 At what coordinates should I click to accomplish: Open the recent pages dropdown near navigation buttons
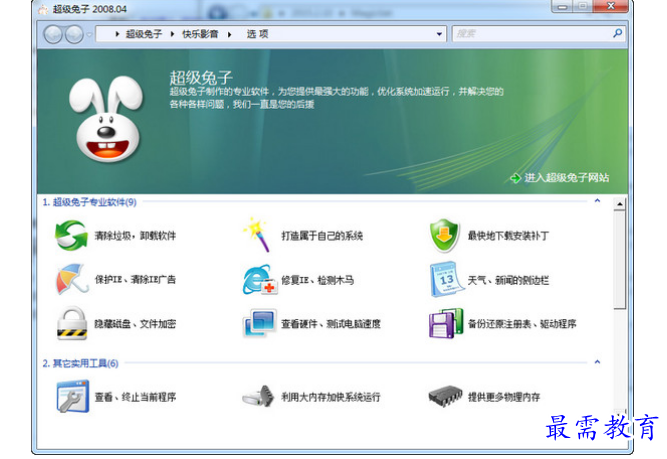coord(89,34)
